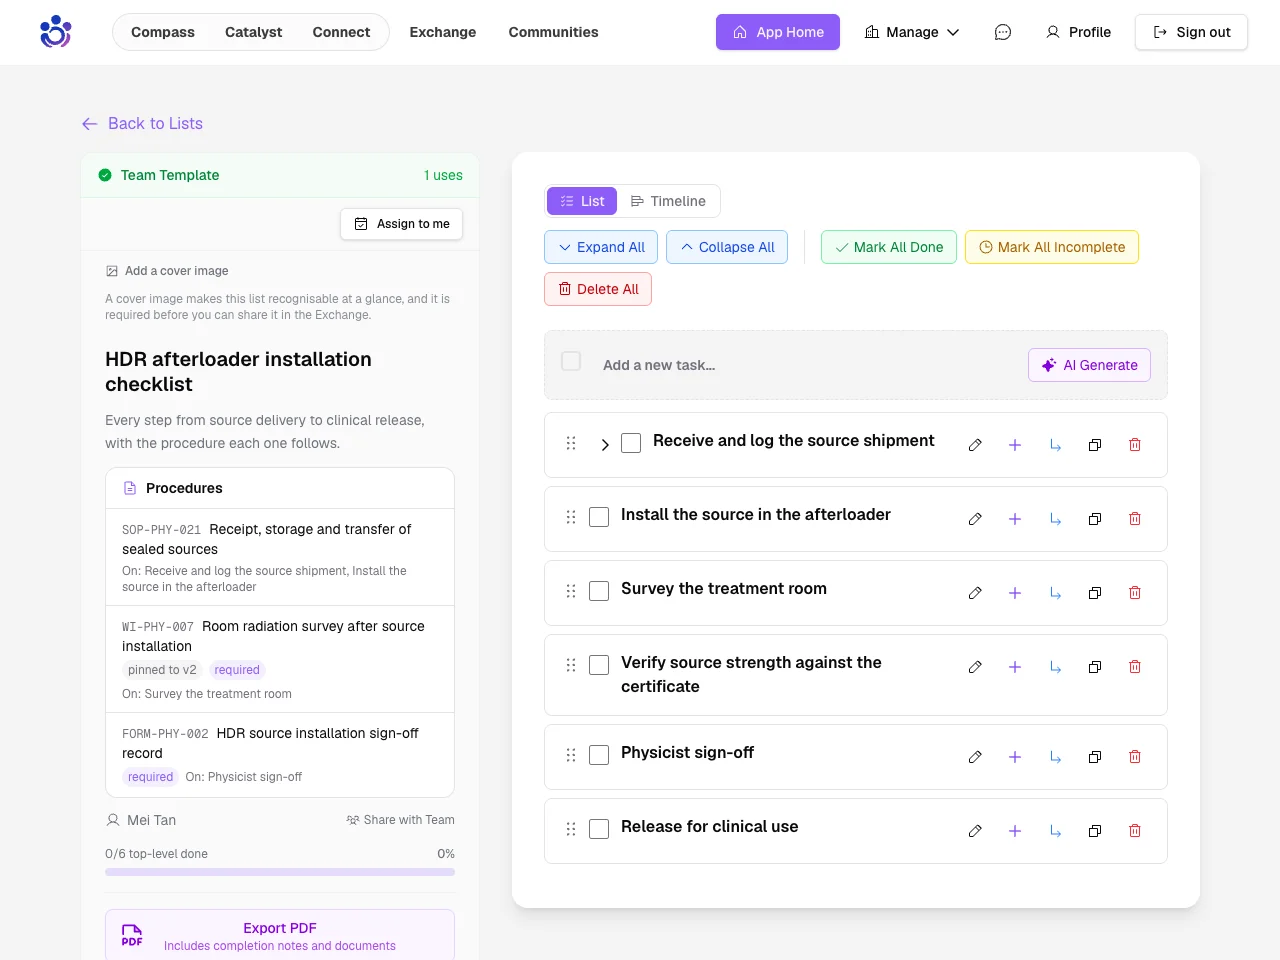Click Mark All Done
The height and width of the screenshot is (960, 1280).
889,247
